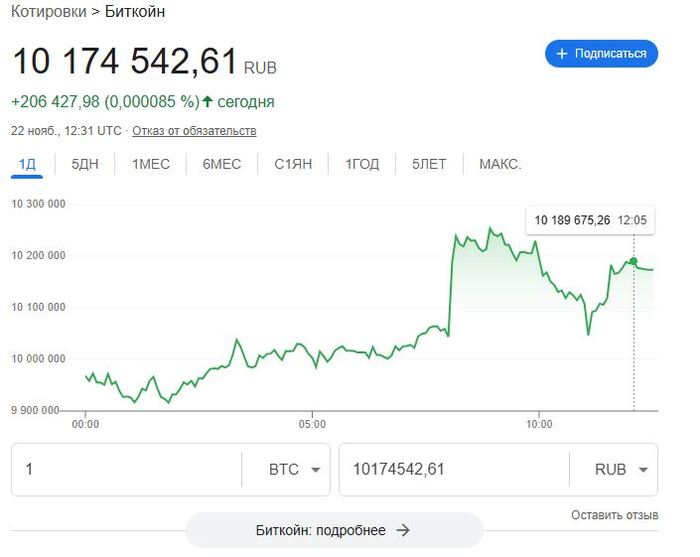Open the Отказ от обязательств link

click(x=194, y=131)
